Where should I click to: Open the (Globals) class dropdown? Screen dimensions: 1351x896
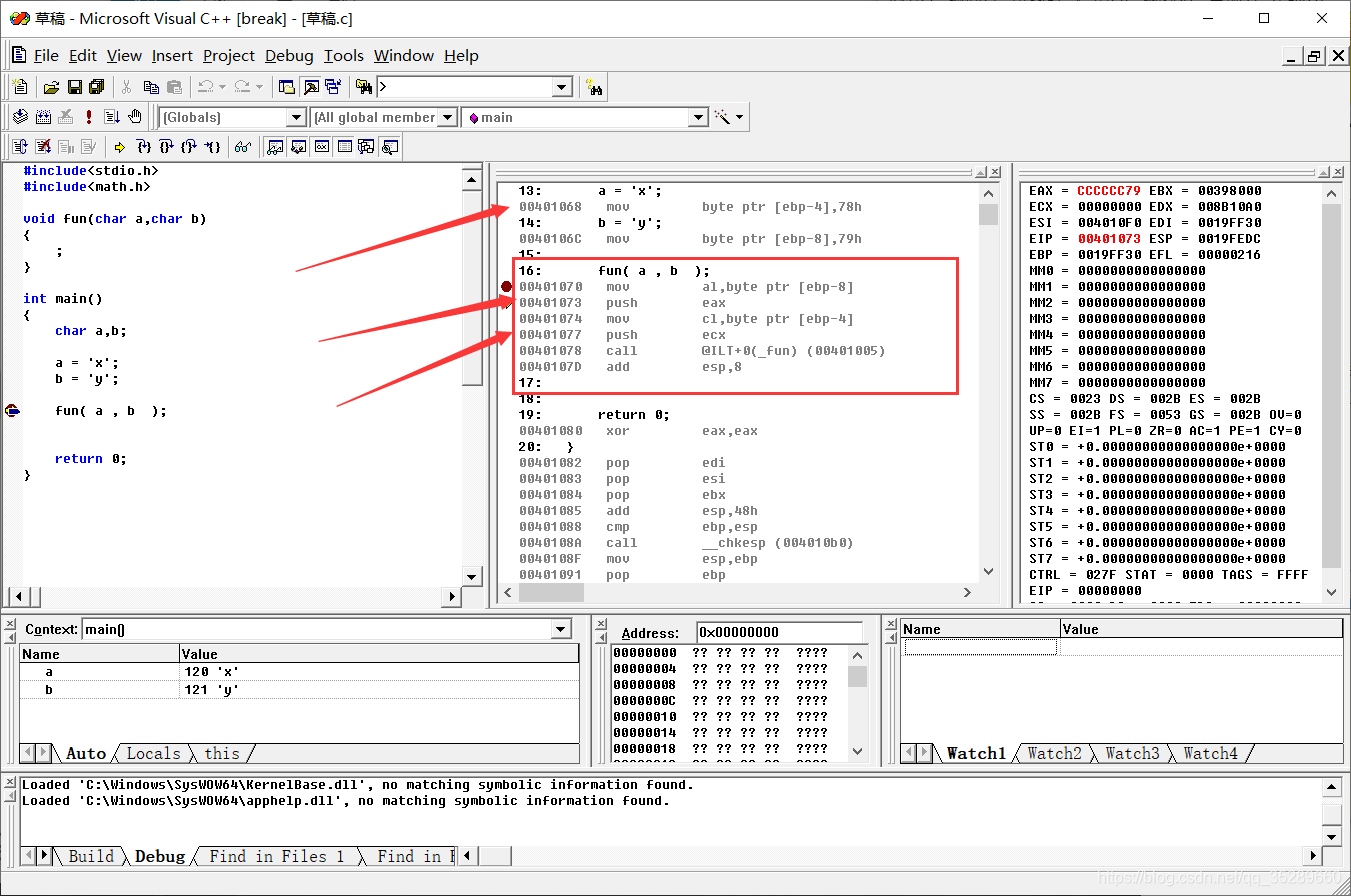click(x=296, y=118)
